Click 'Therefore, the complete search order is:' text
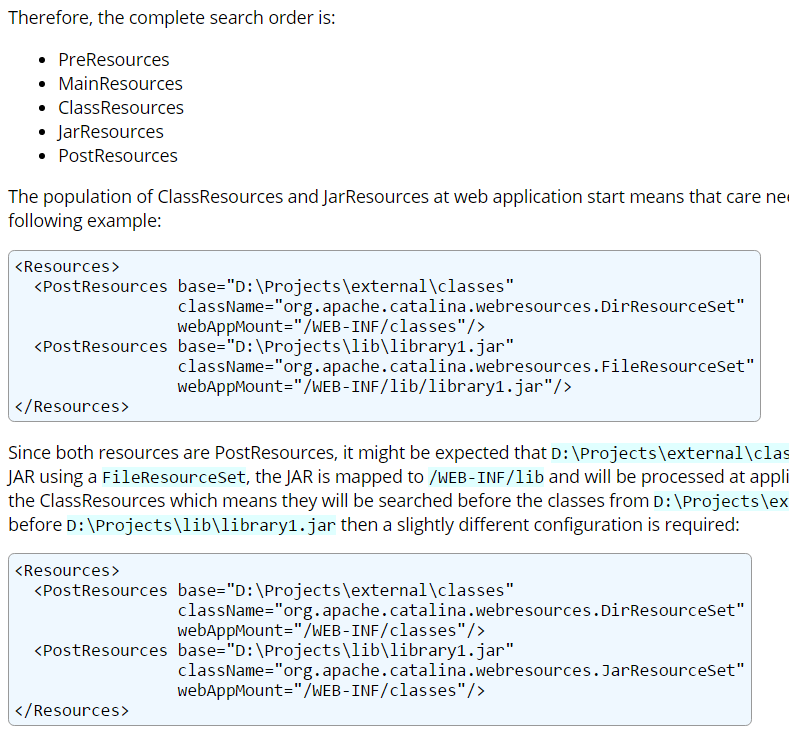The image size is (789, 733). tap(172, 18)
